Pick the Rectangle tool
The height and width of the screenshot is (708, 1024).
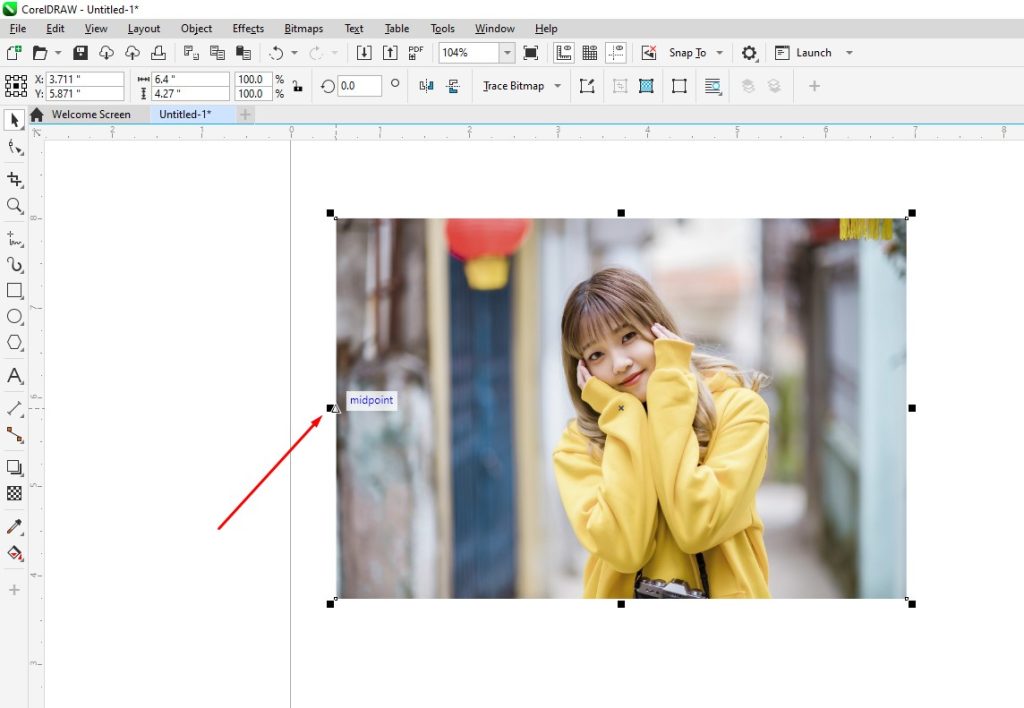14,291
